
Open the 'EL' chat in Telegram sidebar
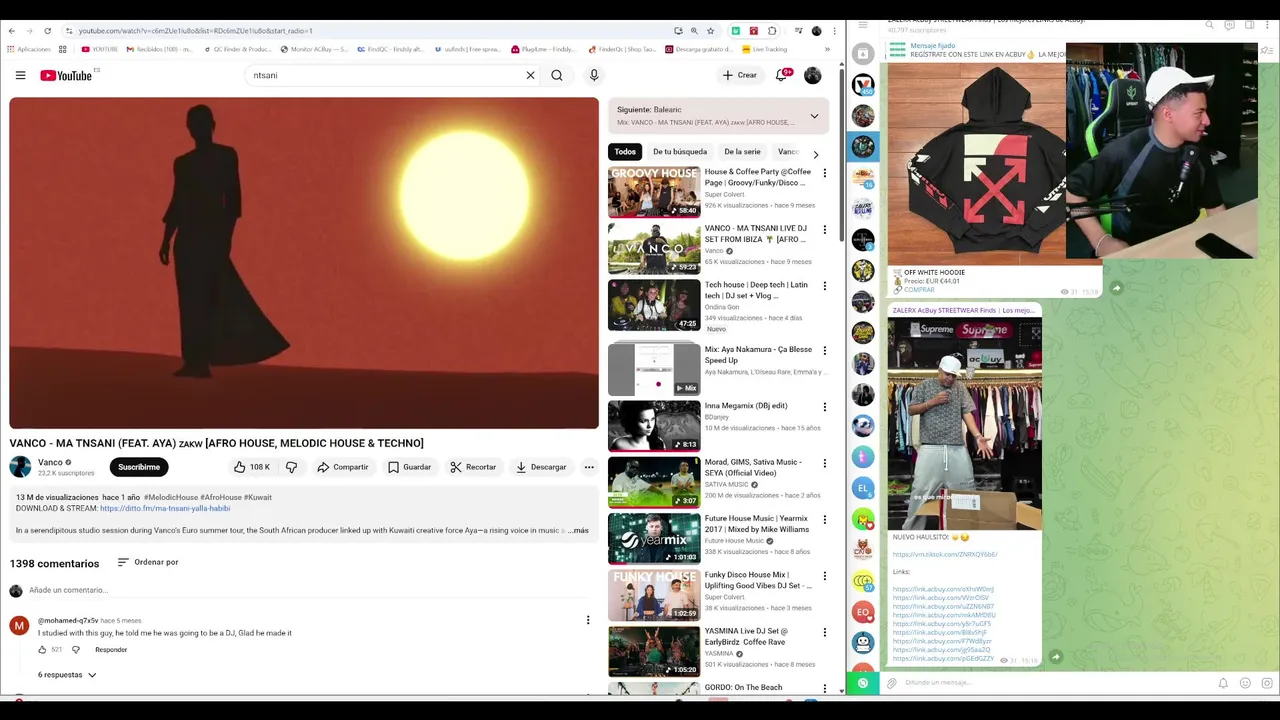coord(863,488)
